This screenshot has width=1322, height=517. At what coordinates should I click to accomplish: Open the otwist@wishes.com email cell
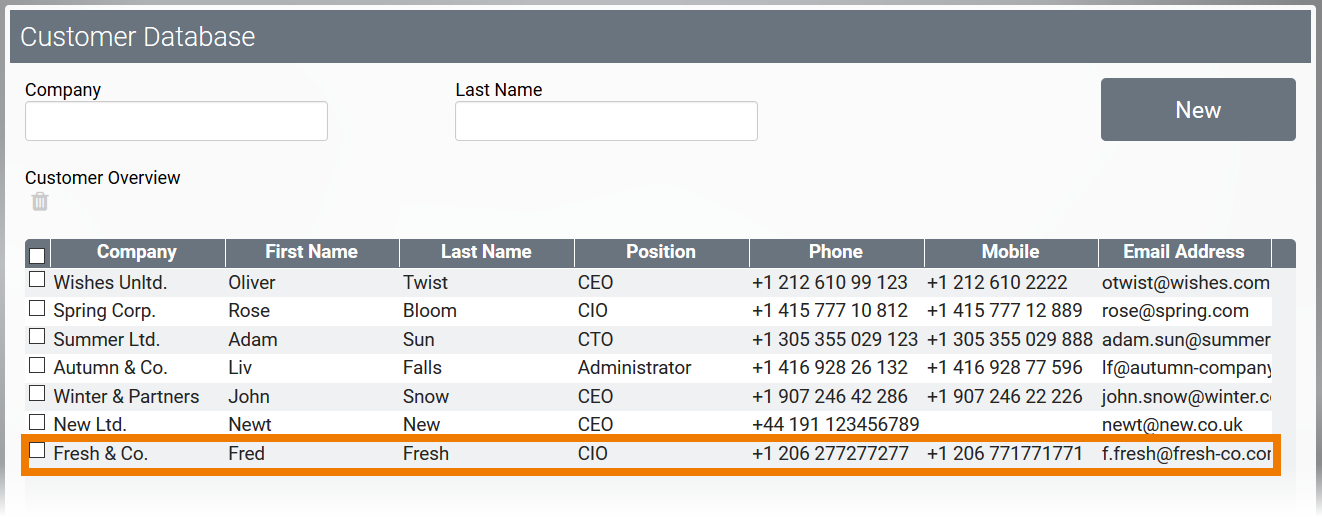pyautogui.click(x=1185, y=283)
